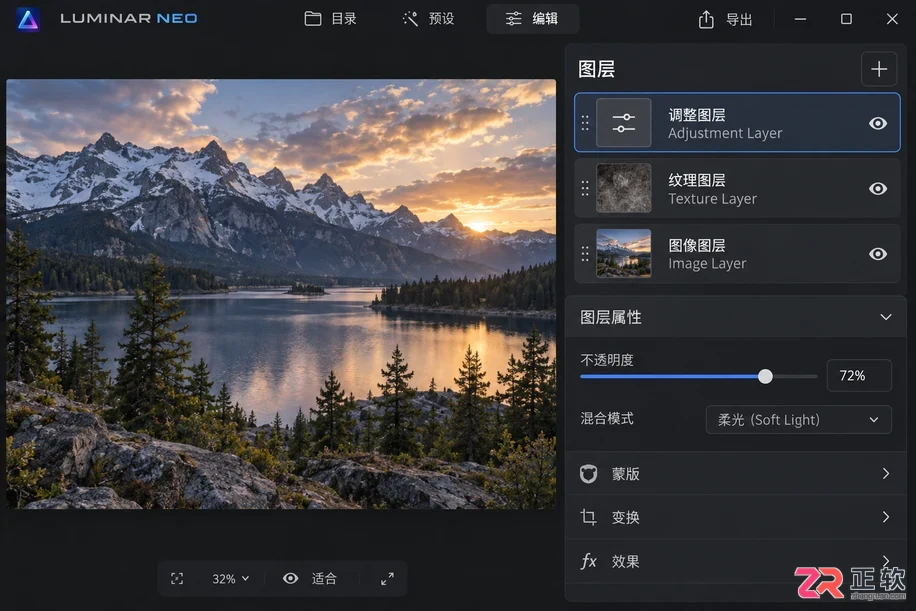Click the fit-to-frame icon in bottom toolbar
Viewport: 916px width, 611px height.
coord(177,579)
